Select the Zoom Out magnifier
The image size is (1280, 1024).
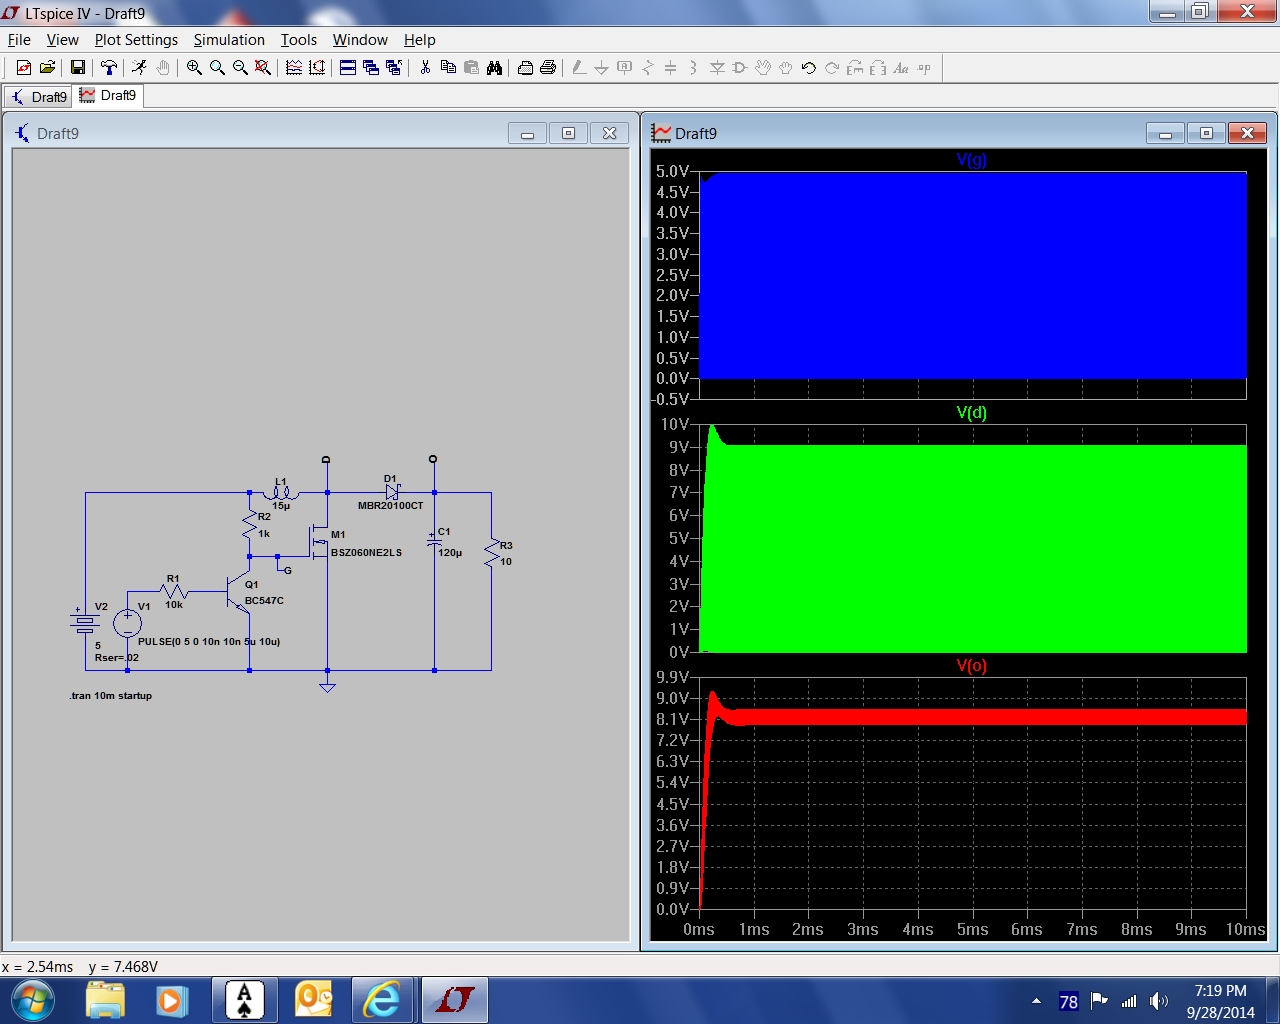pyautogui.click(x=240, y=68)
